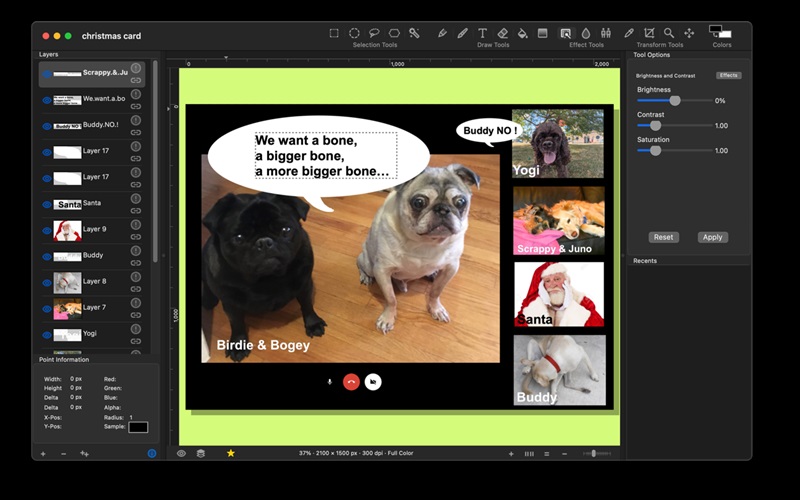The image size is (800, 500).
Task: Select the Eraser tool
Action: click(503, 33)
